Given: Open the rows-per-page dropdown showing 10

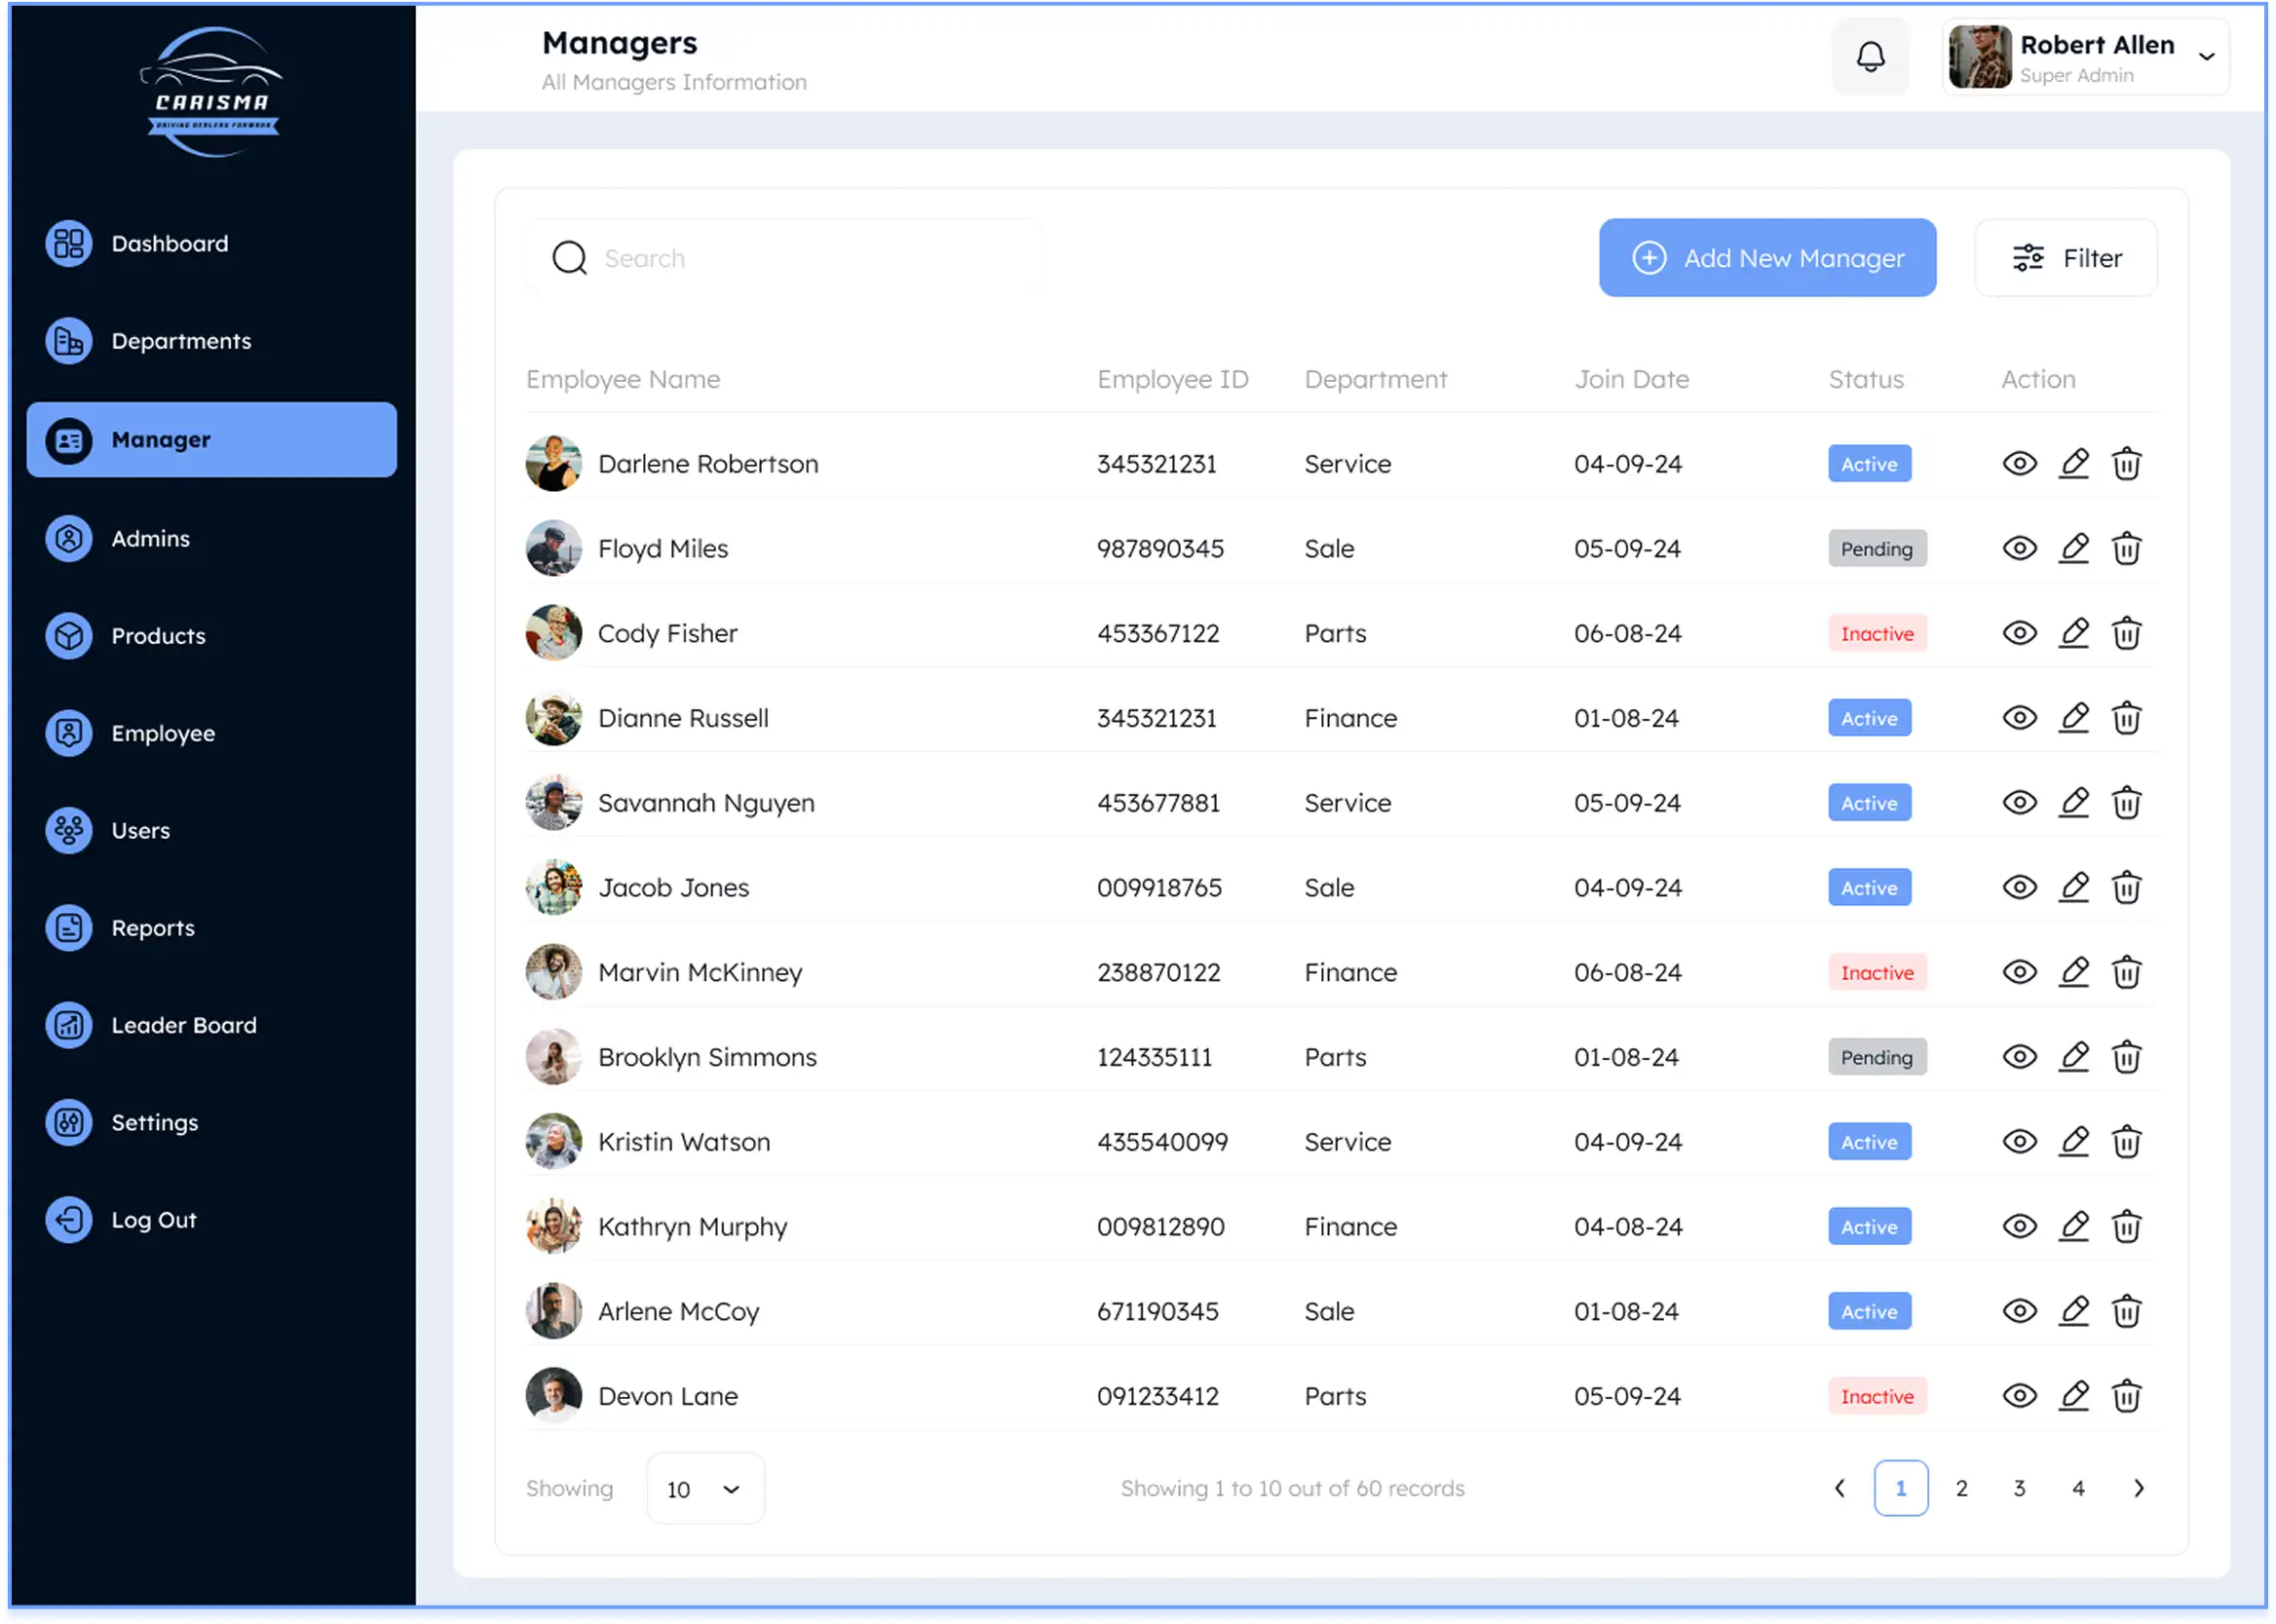Looking at the screenshot, I should pos(705,1489).
